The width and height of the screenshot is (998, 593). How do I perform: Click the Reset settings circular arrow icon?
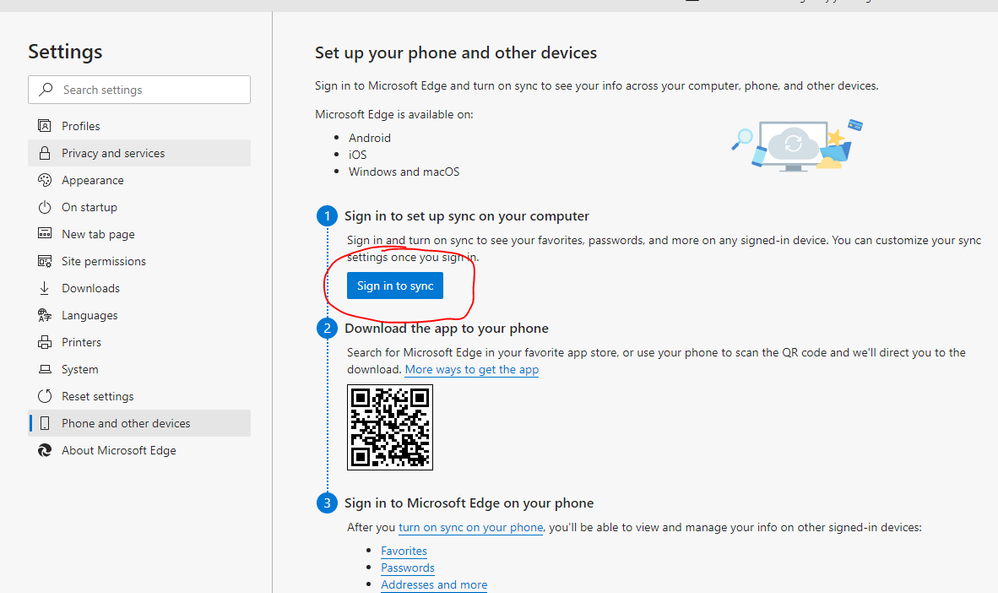[45, 396]
